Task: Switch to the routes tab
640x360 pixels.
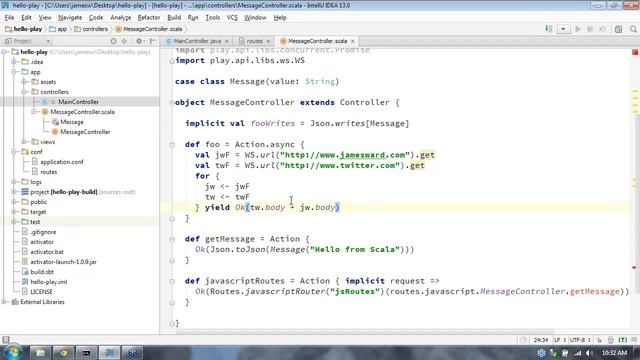Action: click(x=254, y=41)
